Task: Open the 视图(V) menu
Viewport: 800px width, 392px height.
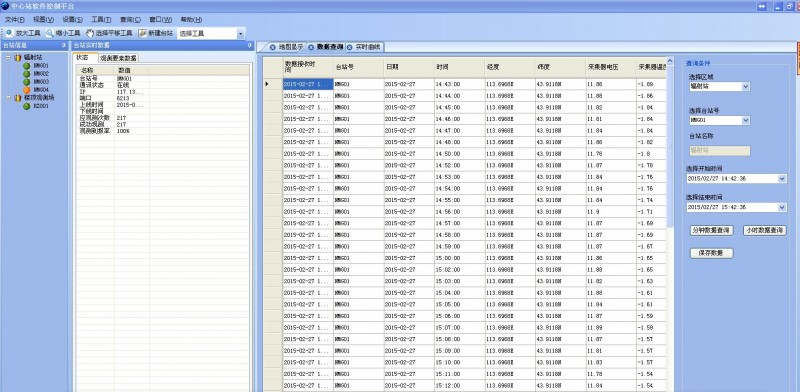Action: point(43,19)
